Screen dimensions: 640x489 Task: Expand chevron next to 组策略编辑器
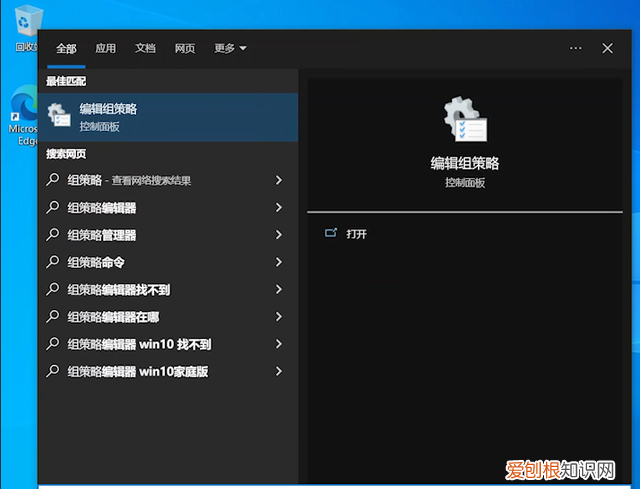click(x=279, y=207)
